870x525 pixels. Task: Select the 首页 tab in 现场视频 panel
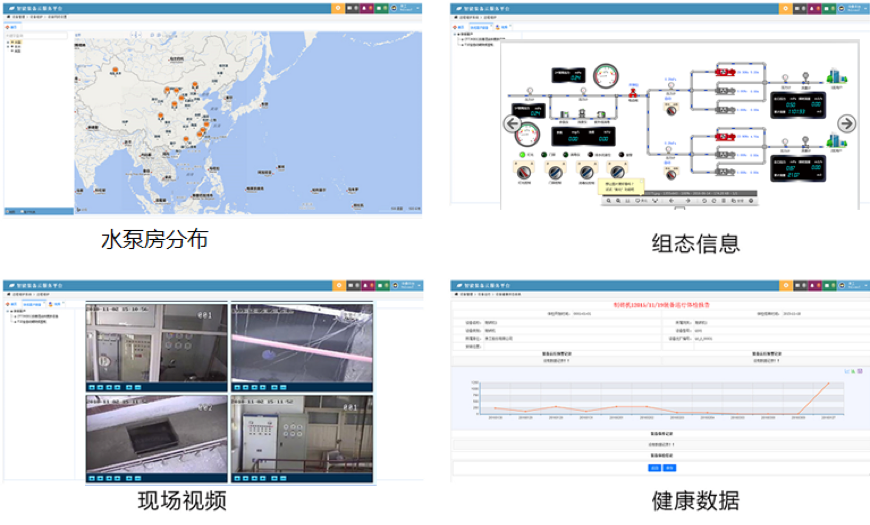pyautogui.click(x=12, y=304)
